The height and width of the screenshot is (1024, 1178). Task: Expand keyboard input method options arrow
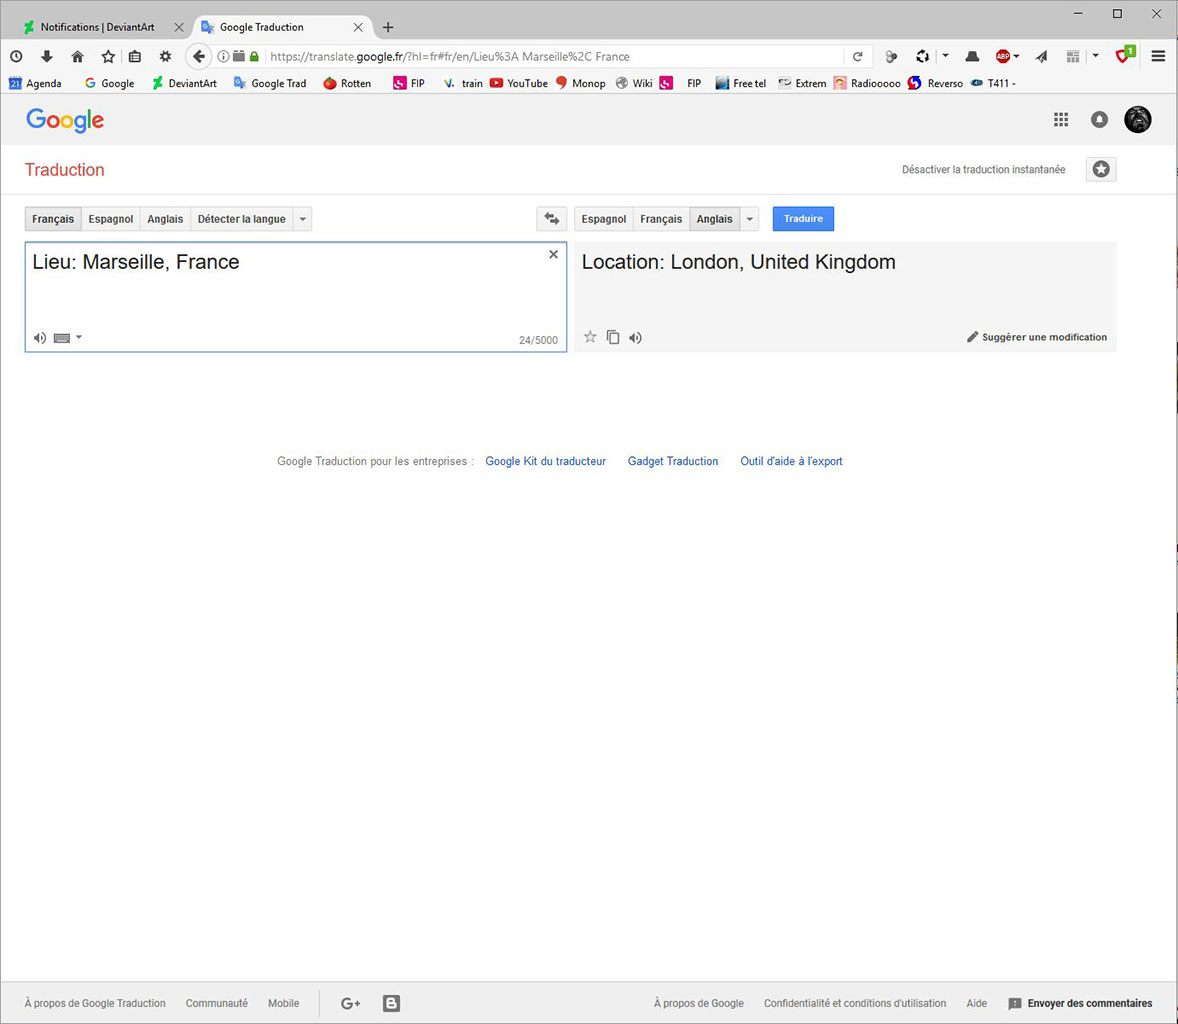pyautogui.click(x=79, y=337)
